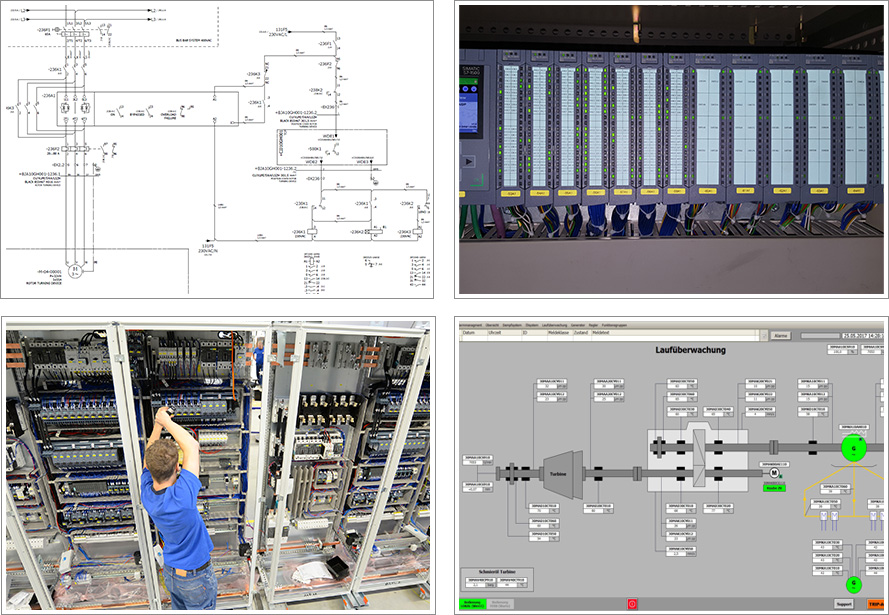Open the electrical schematic diagram image
This screenshot has width=889, height=615.
coord(217,149)
